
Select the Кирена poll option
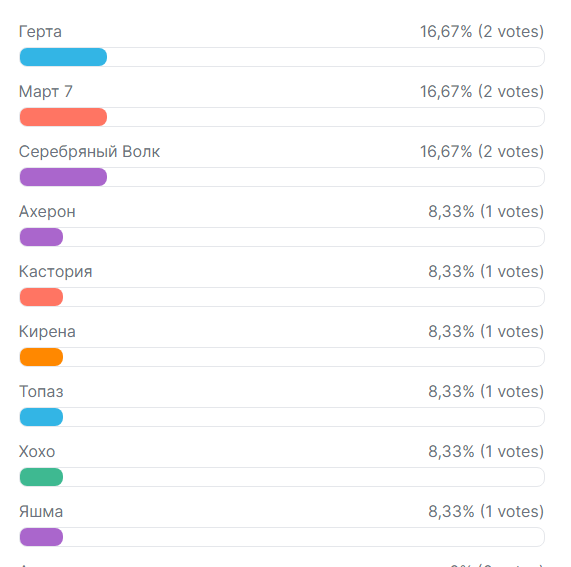tap(47, 331)
